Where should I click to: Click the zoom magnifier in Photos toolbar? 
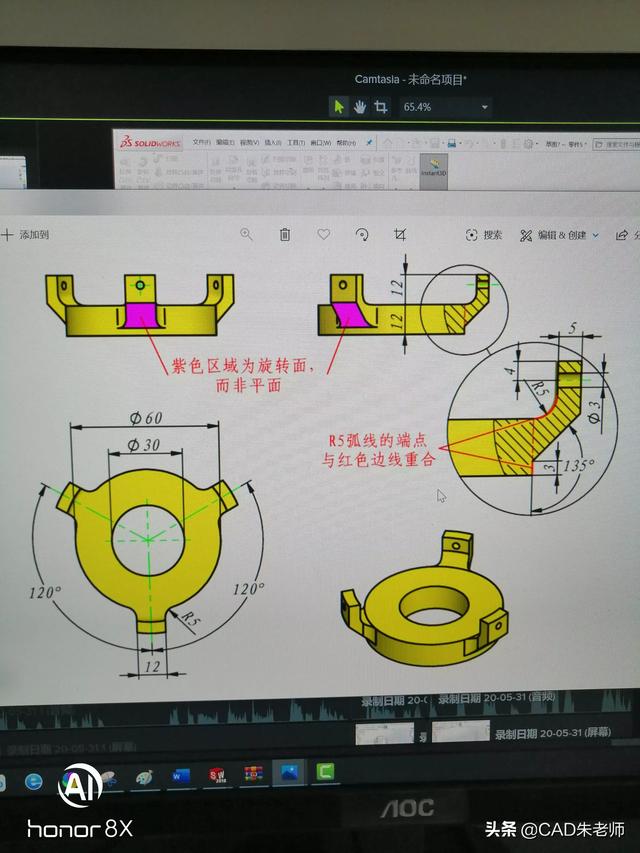pyautogui.click(x=246, y=234)
